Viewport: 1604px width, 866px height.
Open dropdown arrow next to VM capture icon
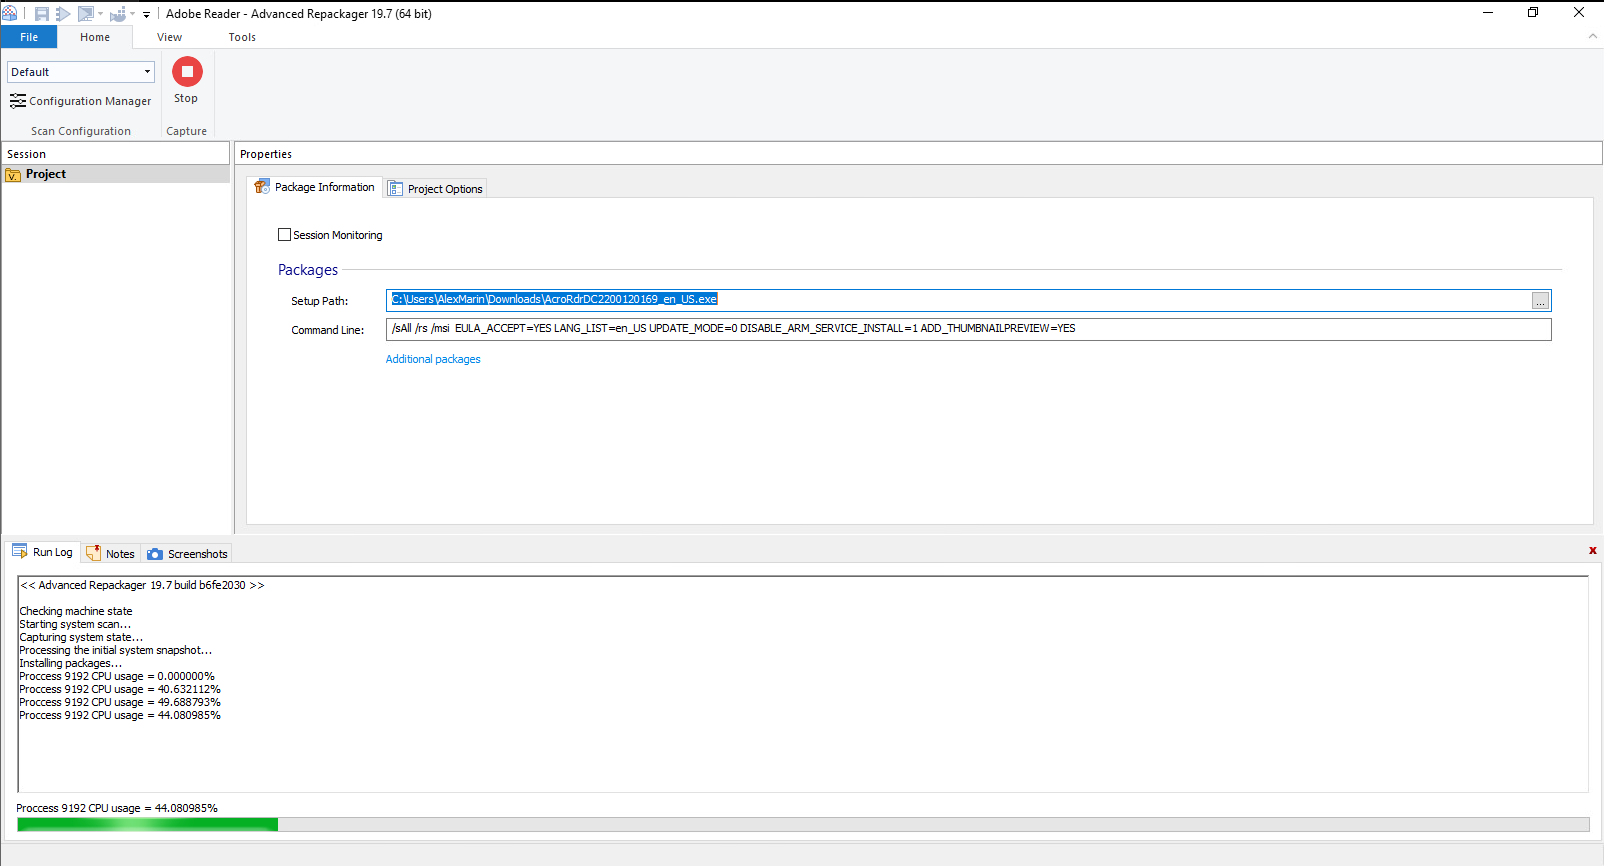click(x=101, y=14)
